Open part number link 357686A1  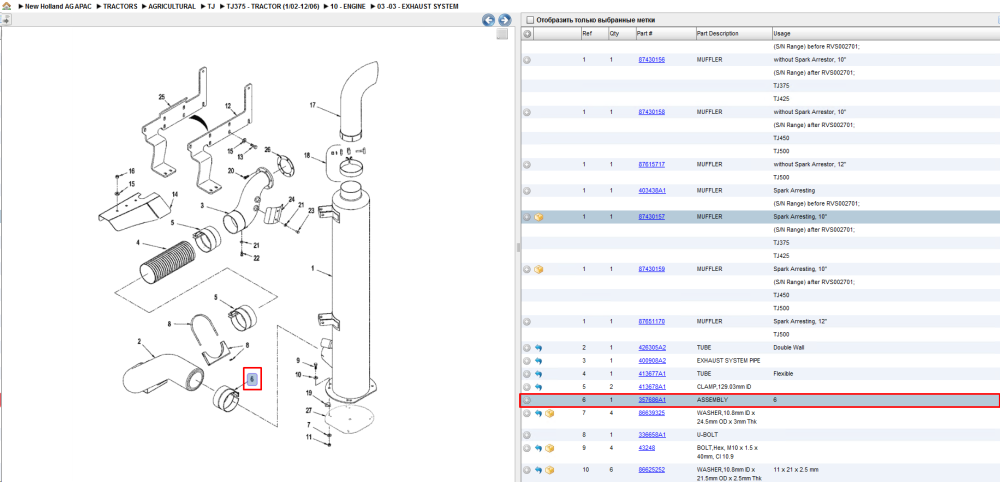coord(652,400)
